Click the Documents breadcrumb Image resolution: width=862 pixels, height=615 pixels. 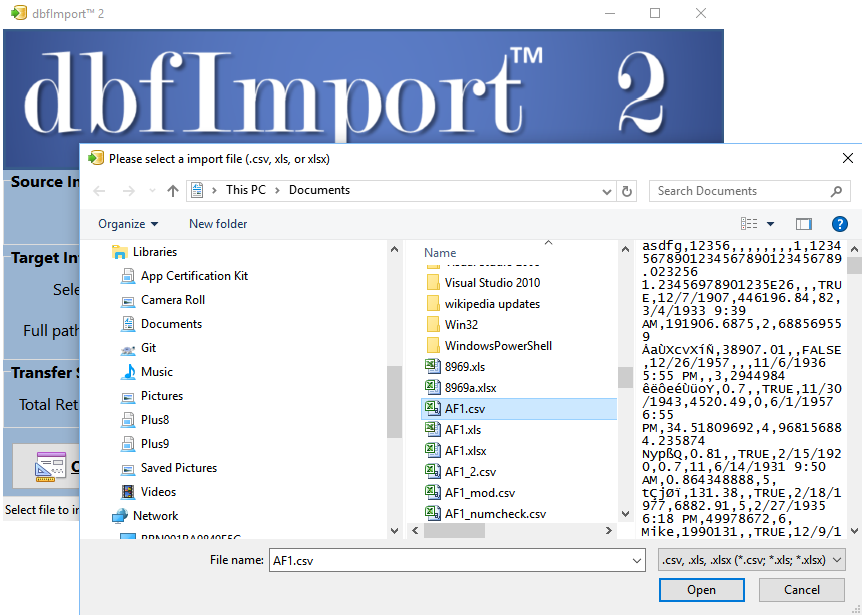(x=319, y=190)
